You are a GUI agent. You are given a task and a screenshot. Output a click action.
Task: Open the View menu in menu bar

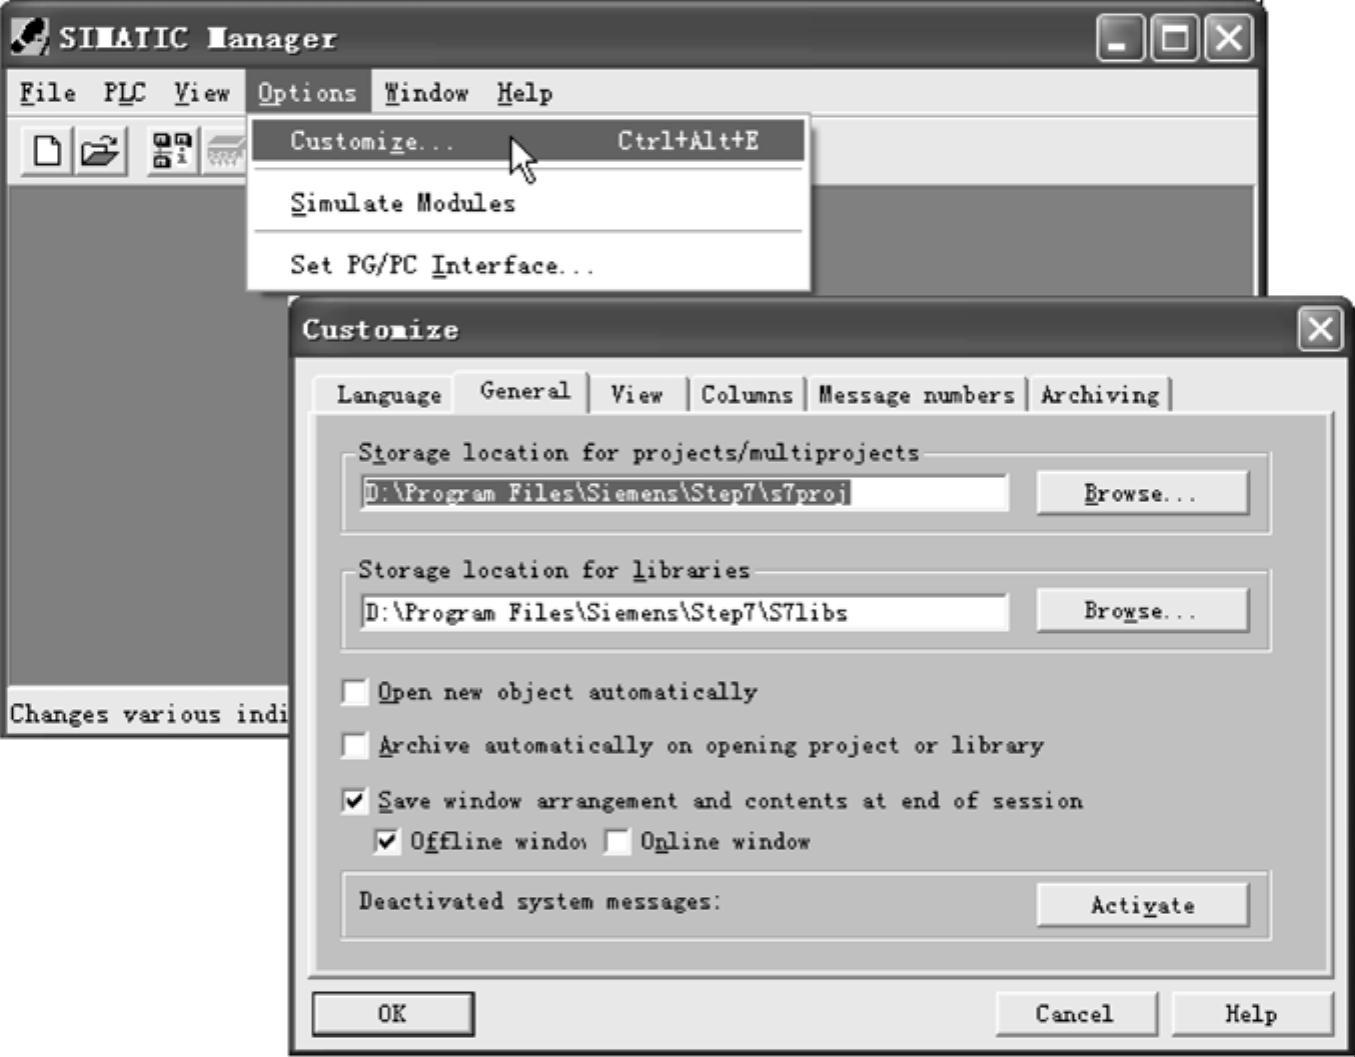(x=201, y=93)
